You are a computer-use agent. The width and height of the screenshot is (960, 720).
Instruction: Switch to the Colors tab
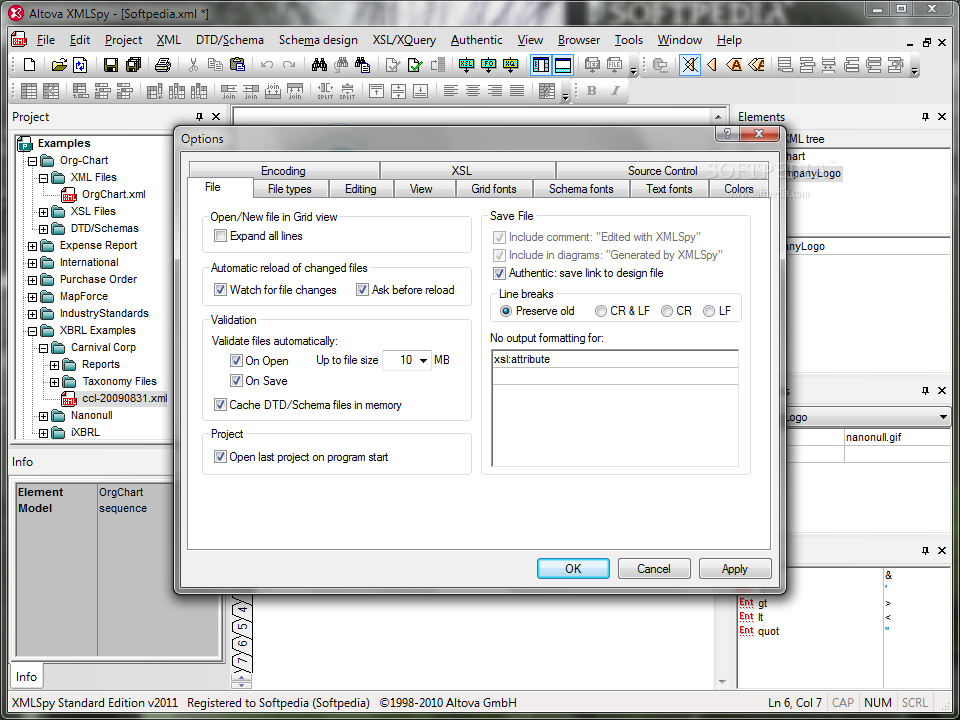pos(739,189)
